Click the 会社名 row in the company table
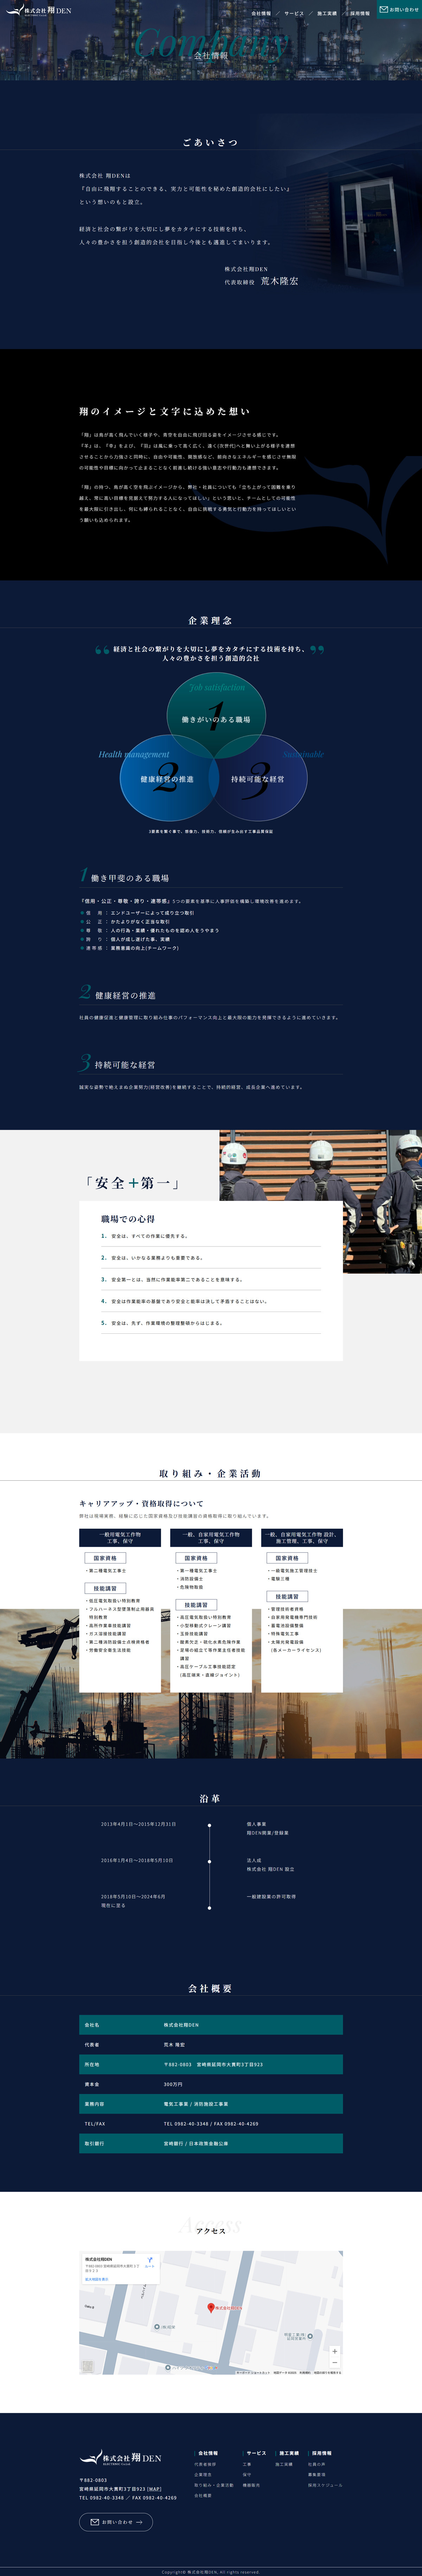422x2576 pixels. coord(211,2025)
